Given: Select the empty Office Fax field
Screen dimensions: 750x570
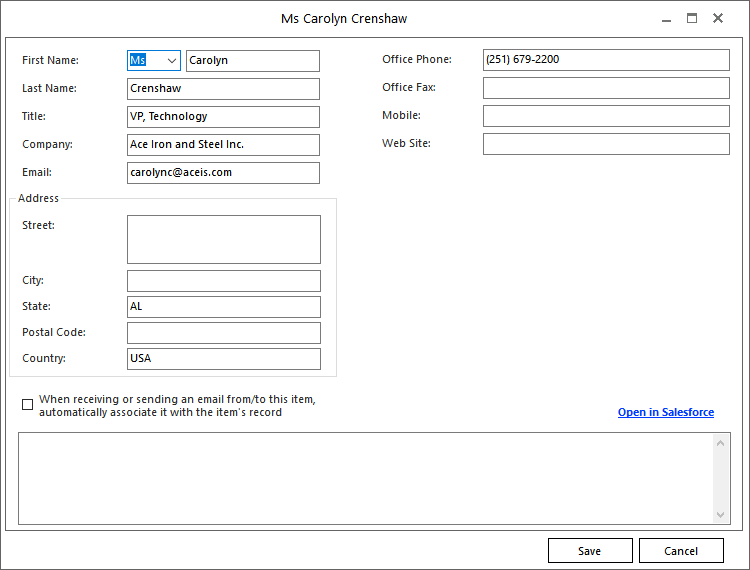Looking at the screenshot, I should [x=606, y=88].
